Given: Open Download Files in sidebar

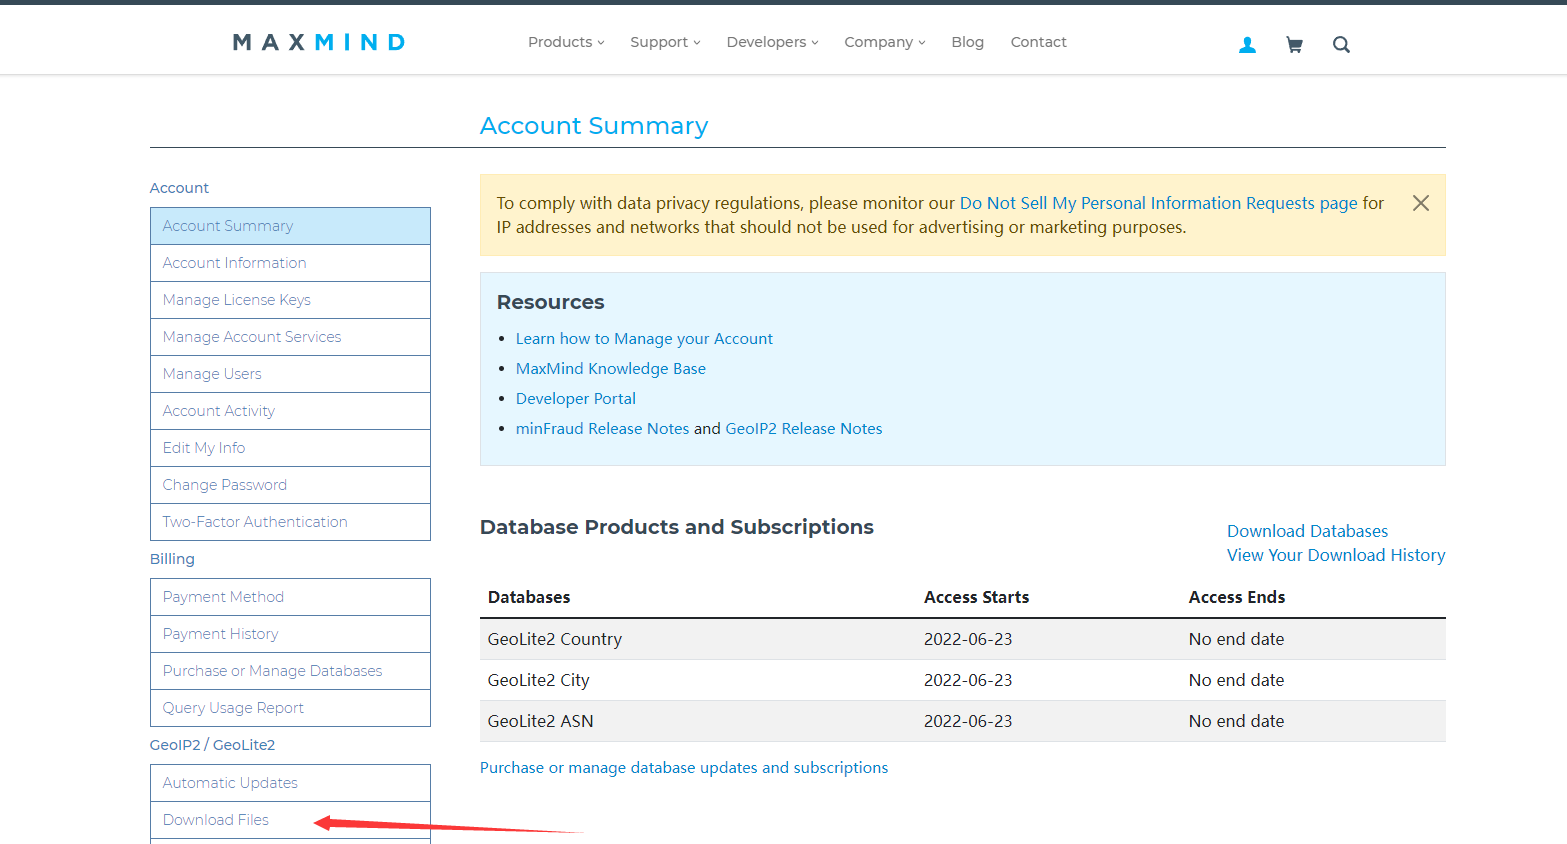Looking at the screenshot, I should point(290,820).
